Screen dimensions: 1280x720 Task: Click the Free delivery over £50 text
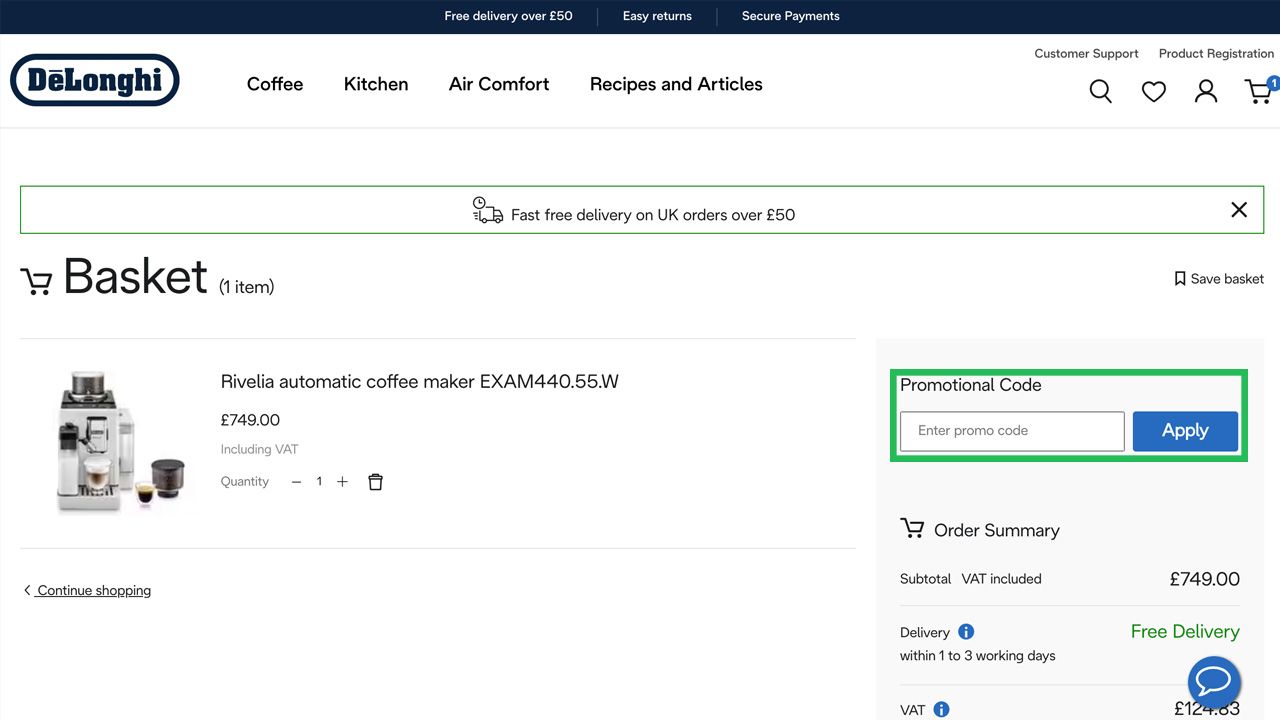coord(509,16)
